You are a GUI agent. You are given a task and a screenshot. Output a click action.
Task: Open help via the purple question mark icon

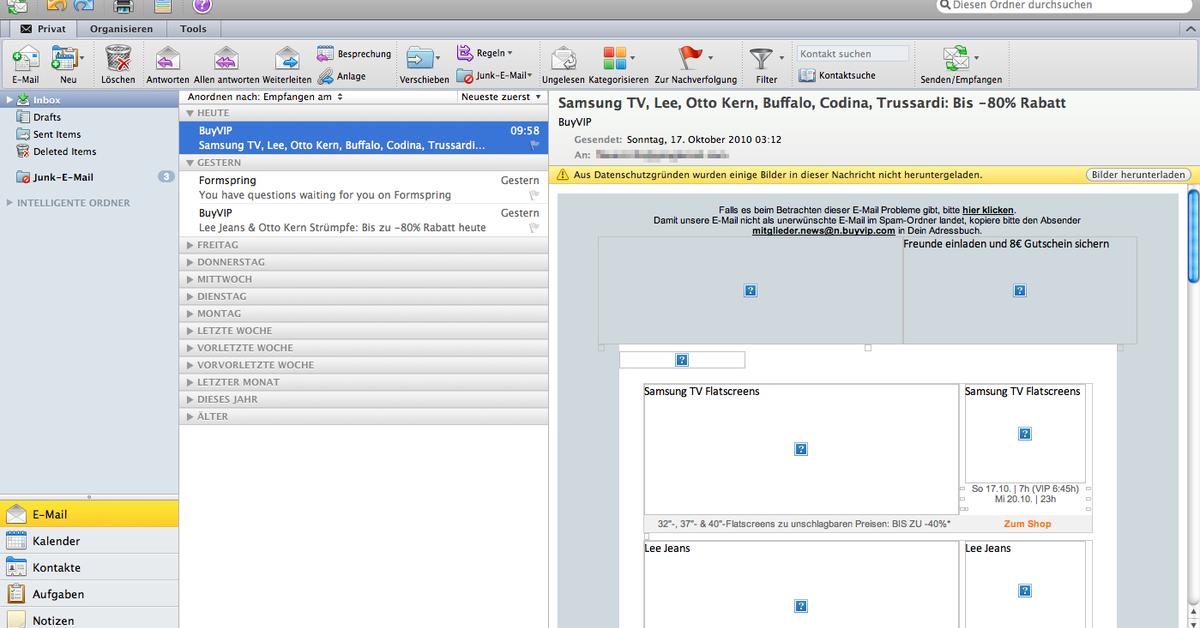[x=201, y=6]
